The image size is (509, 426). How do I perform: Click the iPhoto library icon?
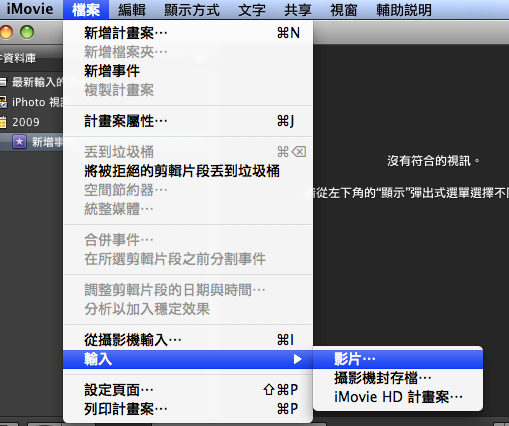(3, 102)
